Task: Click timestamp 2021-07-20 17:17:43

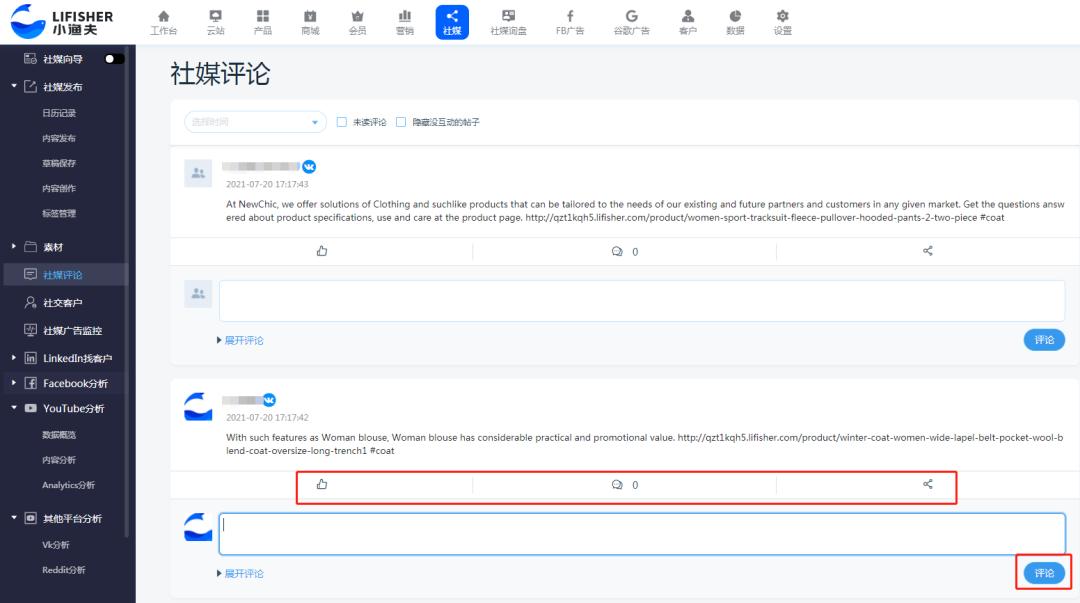Action: [267, 184]
